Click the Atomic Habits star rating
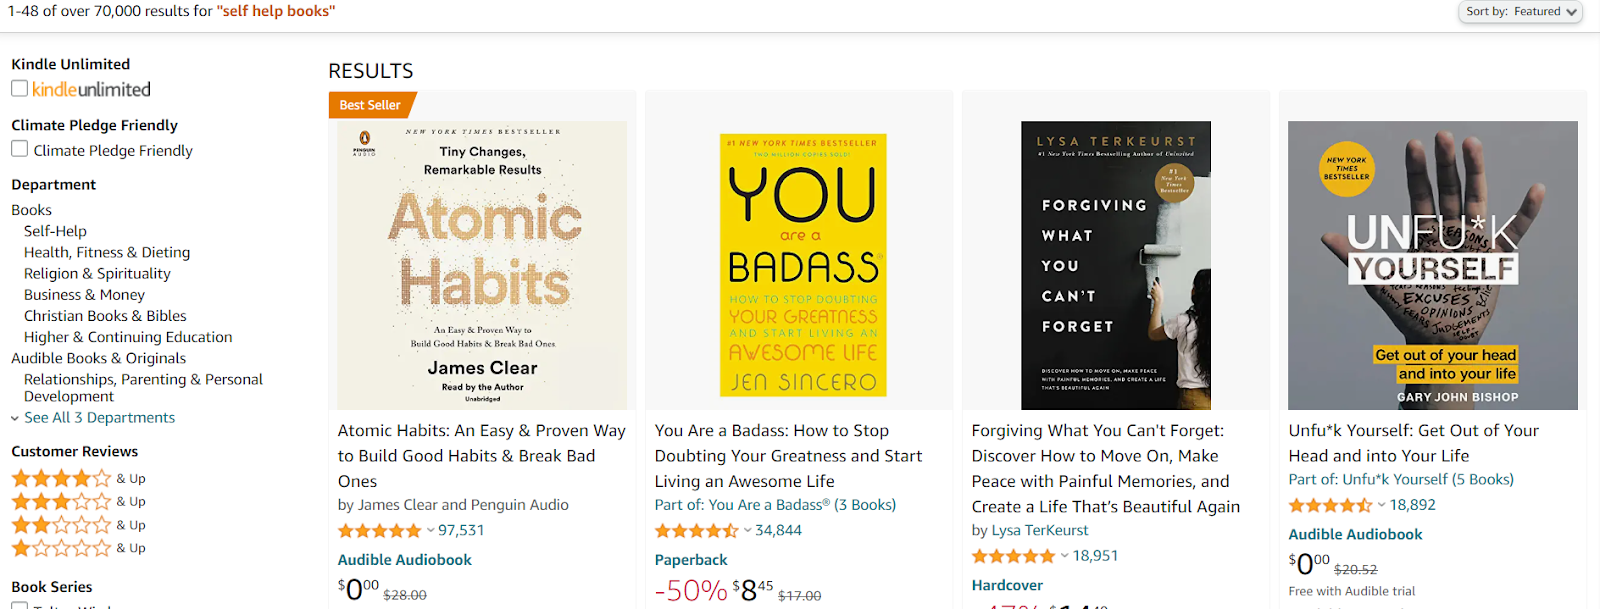 click(x=380, y=530)
